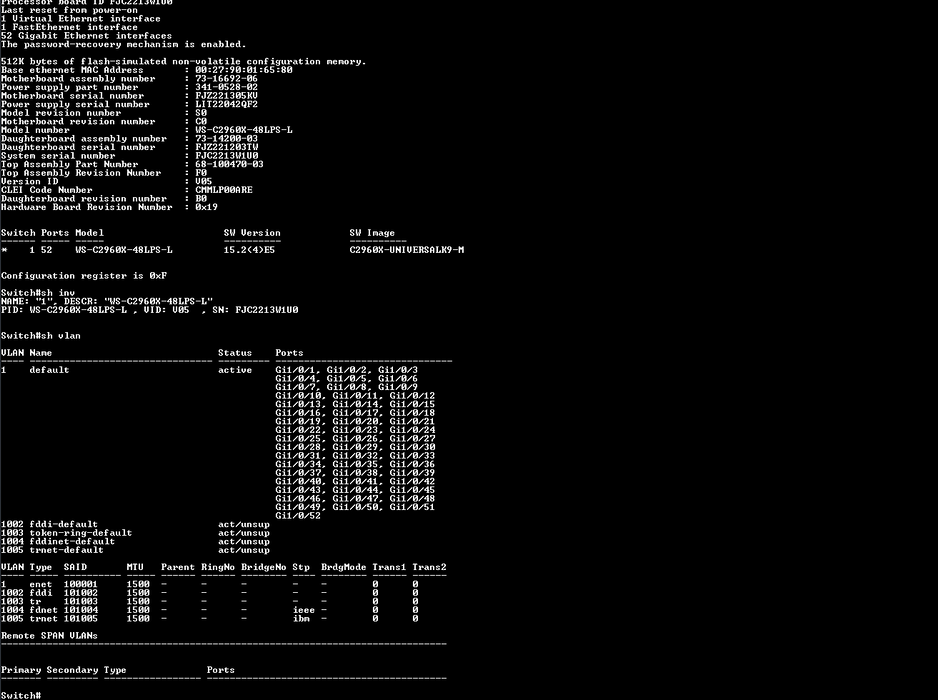Select Hardware Board Revision value "0x19"

206,207
